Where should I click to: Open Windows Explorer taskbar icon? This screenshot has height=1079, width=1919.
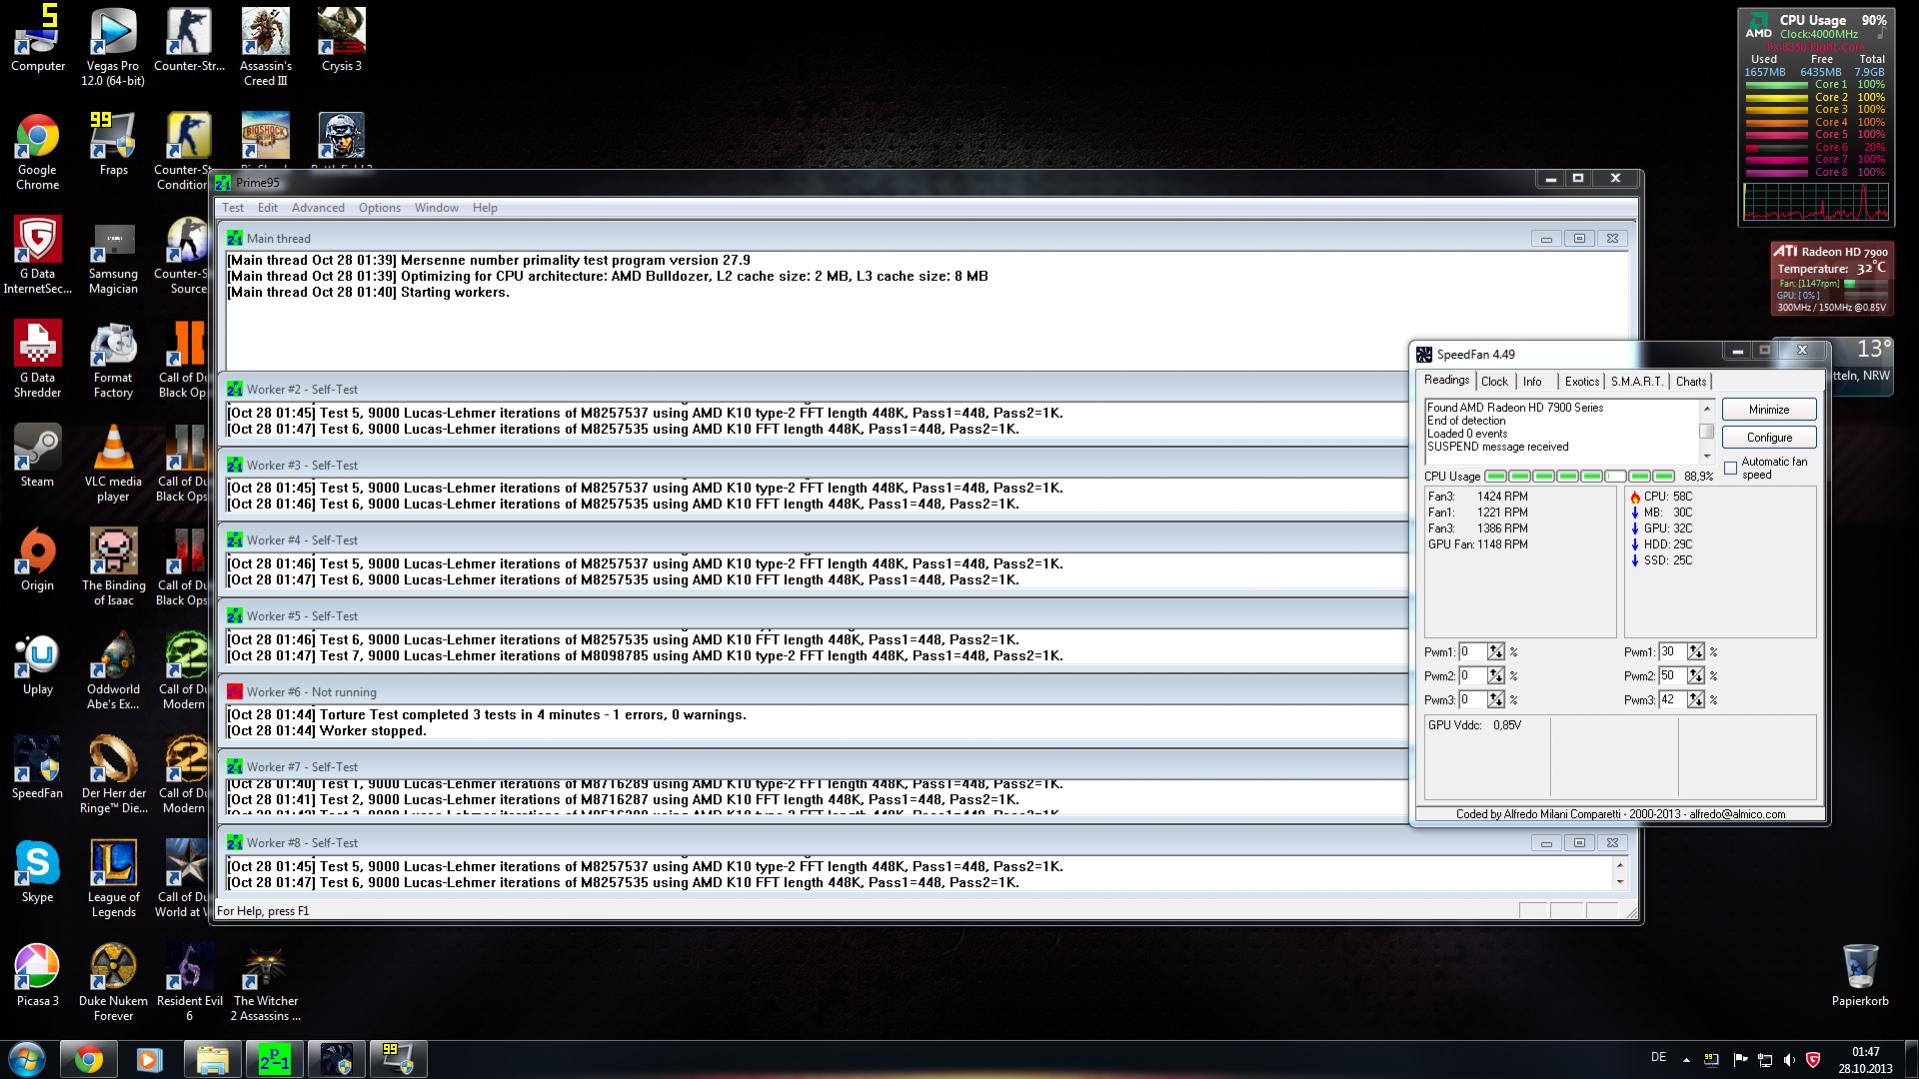click(x=212, y=1059)
